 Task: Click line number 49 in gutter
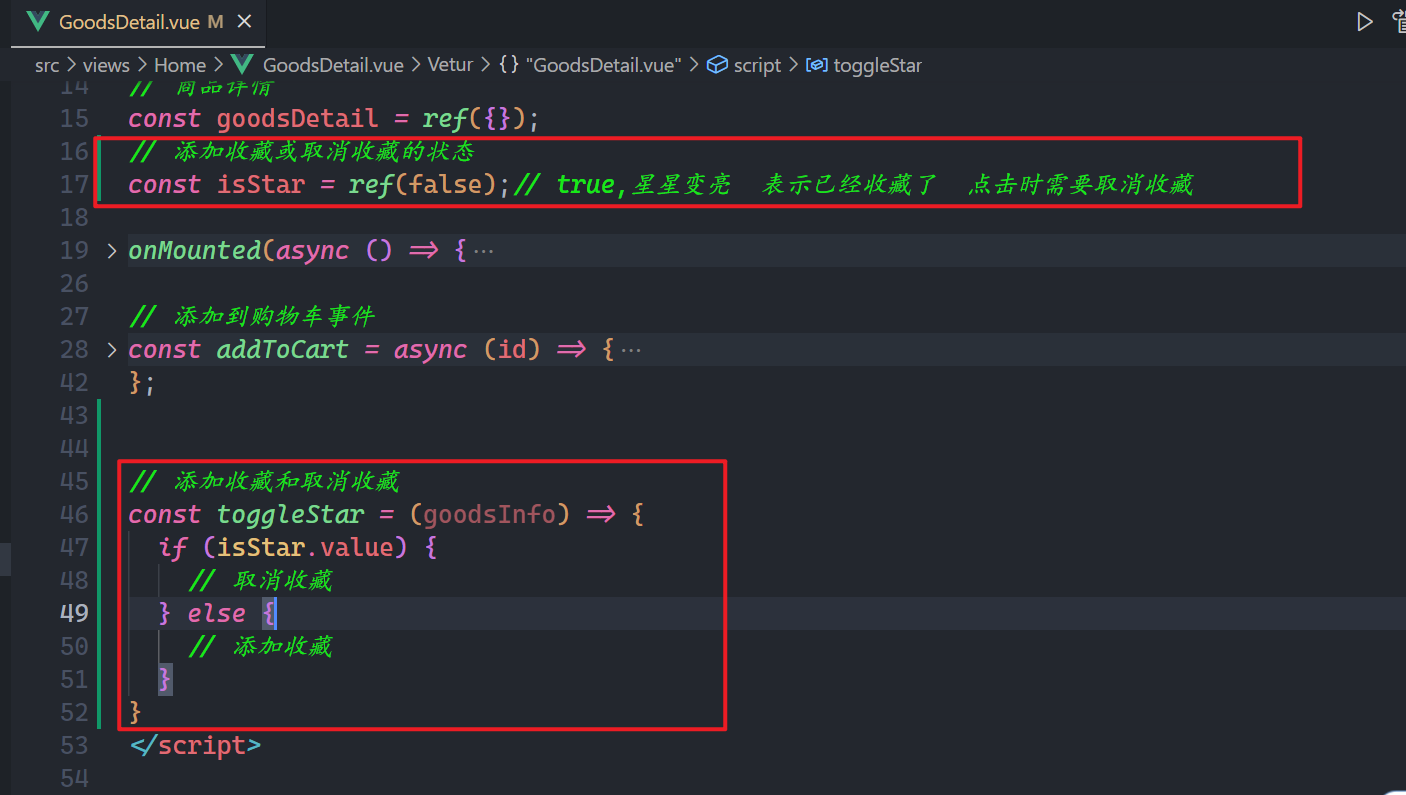pos(74,613)
